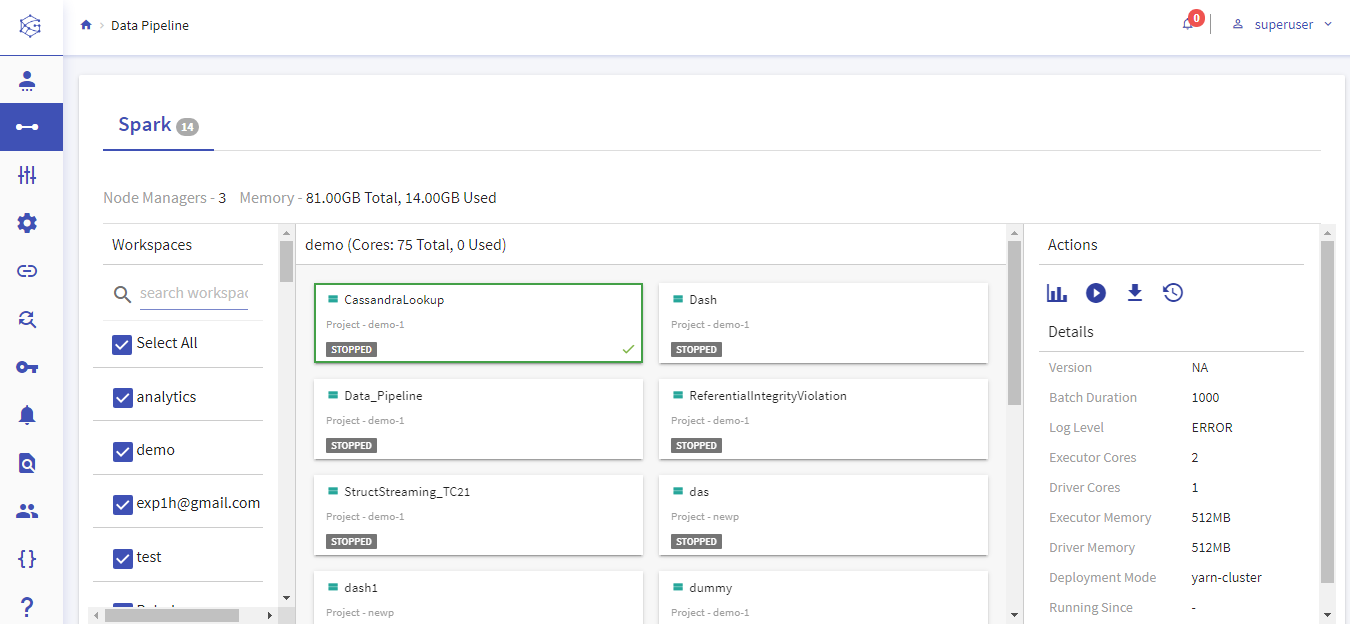Viewport: 1350px width, 624px height.
Task: Click the workspace search magnifier icon
Action: coord(123,294)
